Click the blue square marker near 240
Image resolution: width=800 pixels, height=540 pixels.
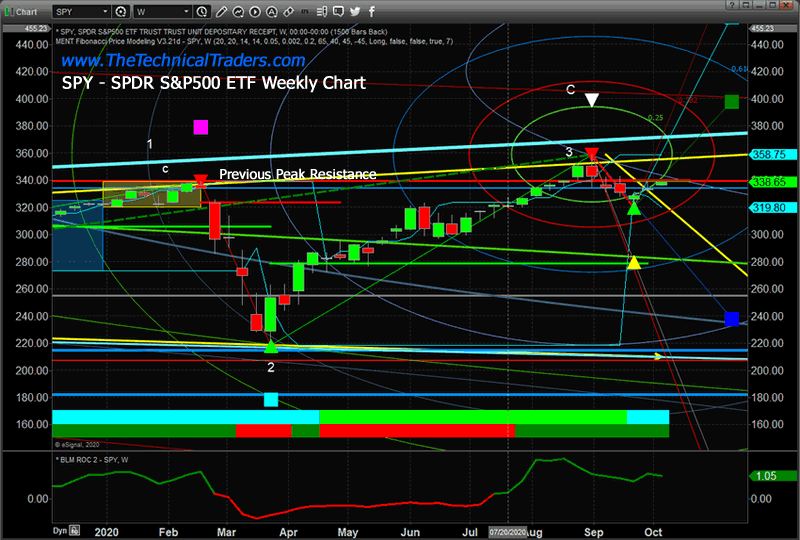tap(732, 319)
